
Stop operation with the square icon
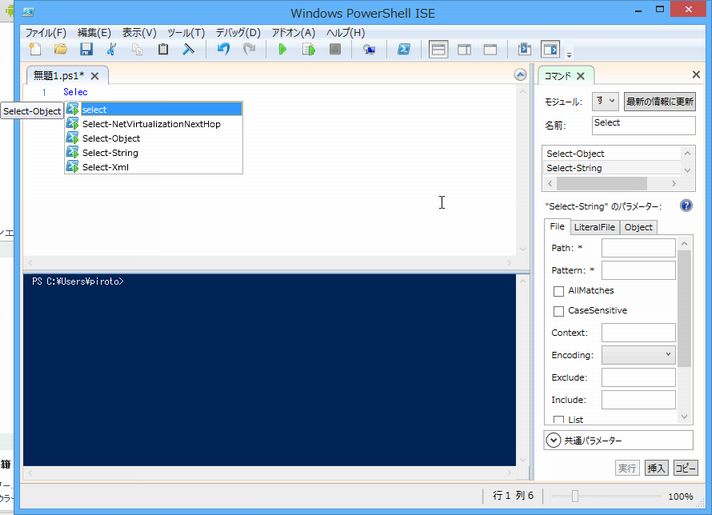point(335,49)
